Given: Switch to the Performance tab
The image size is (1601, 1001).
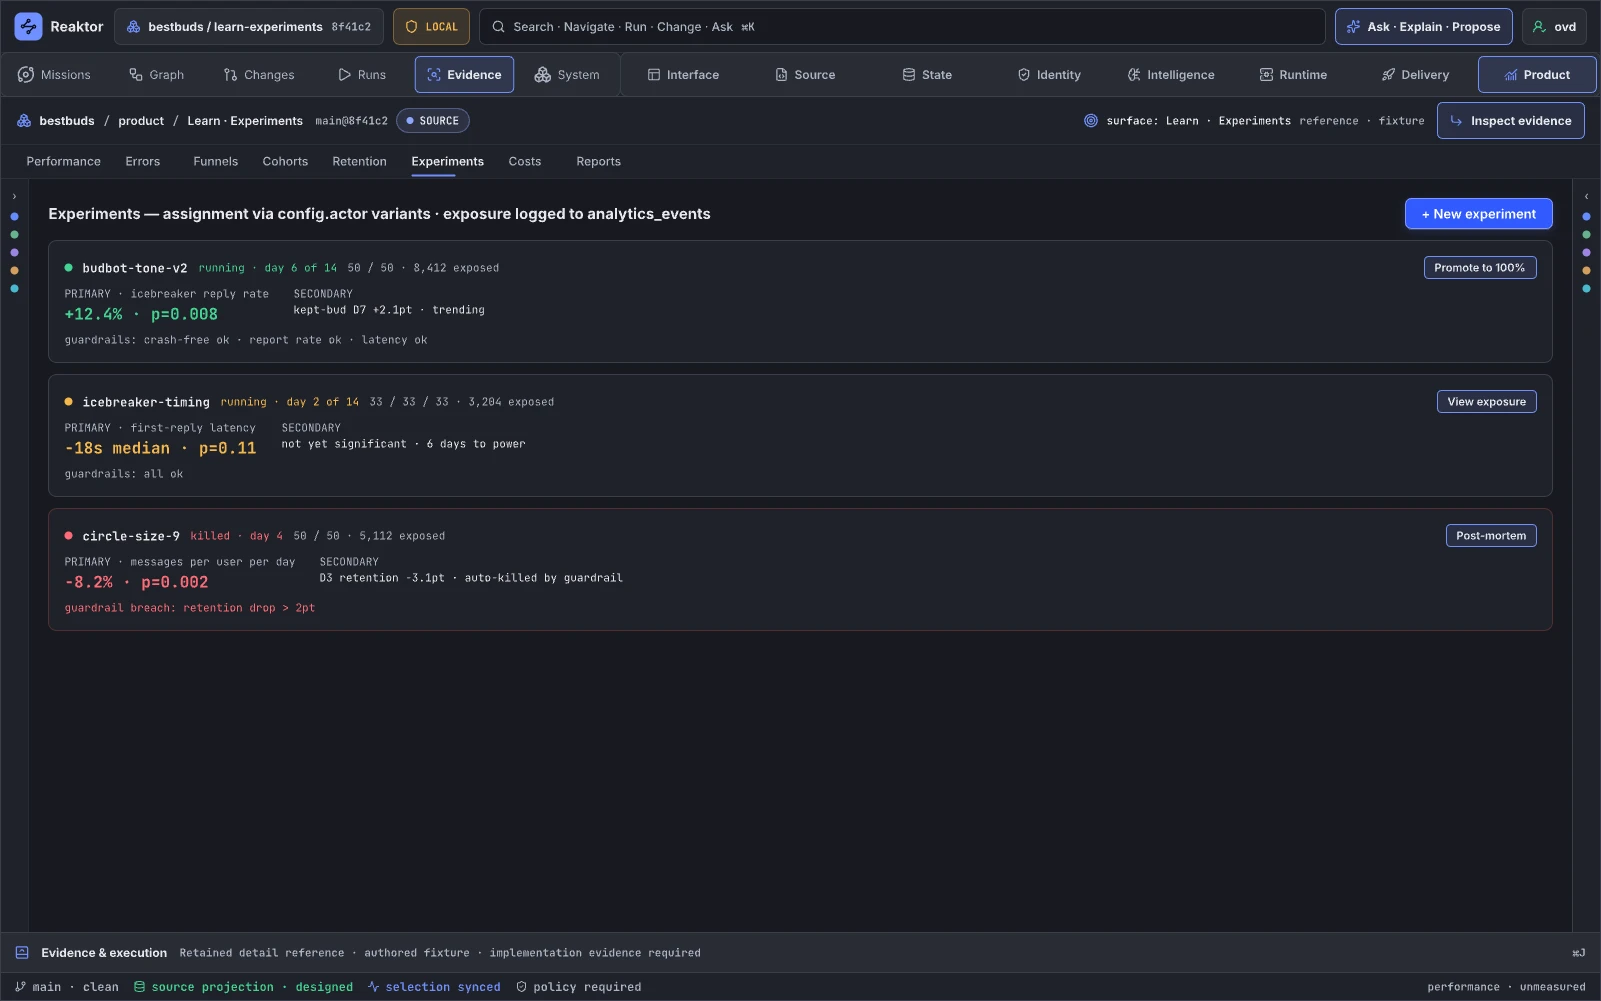Looking at the screenshot, I should point(63,162).
